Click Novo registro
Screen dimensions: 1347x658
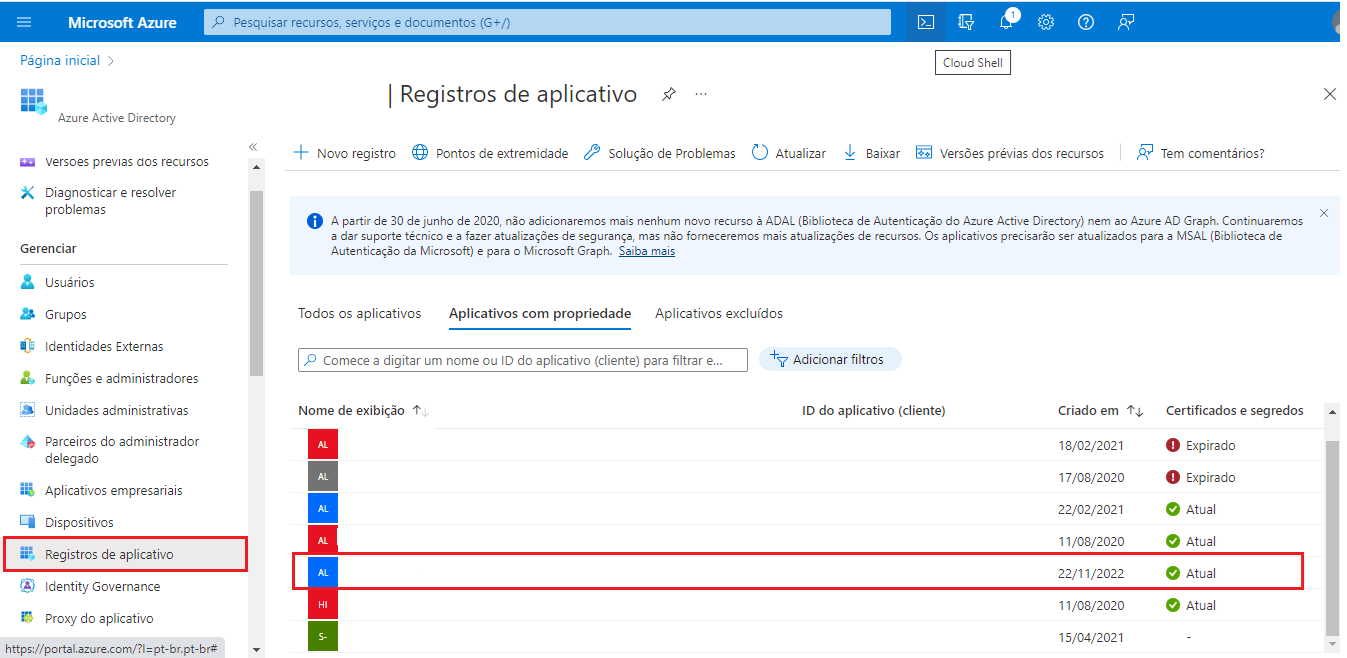click(x=344, y=153)
